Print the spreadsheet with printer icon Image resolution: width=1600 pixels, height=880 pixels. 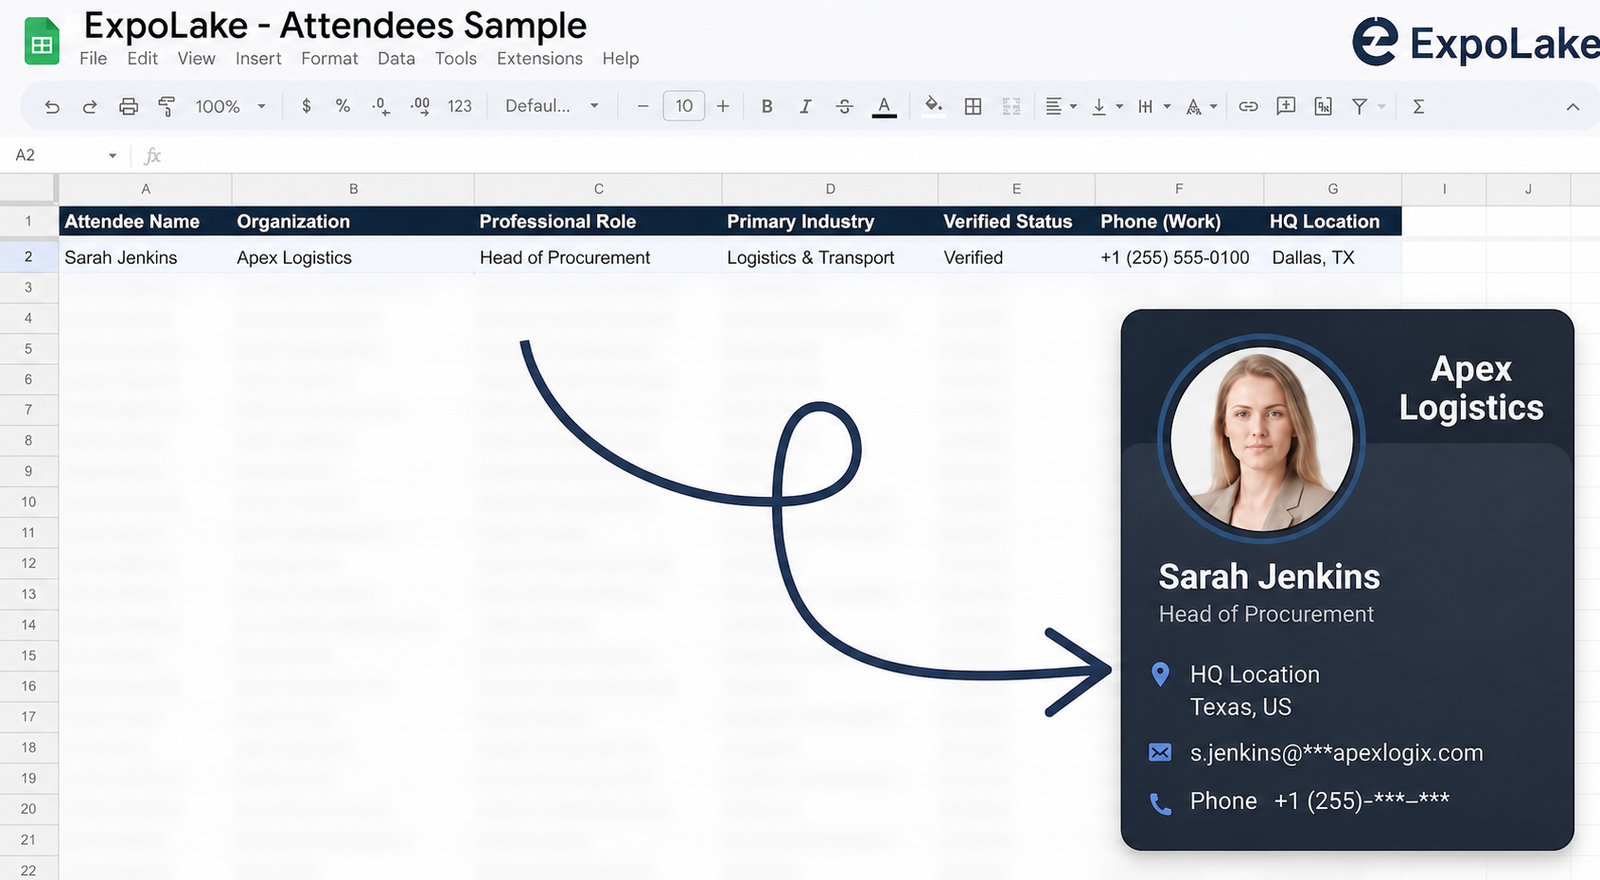click(x=128, y=106)
